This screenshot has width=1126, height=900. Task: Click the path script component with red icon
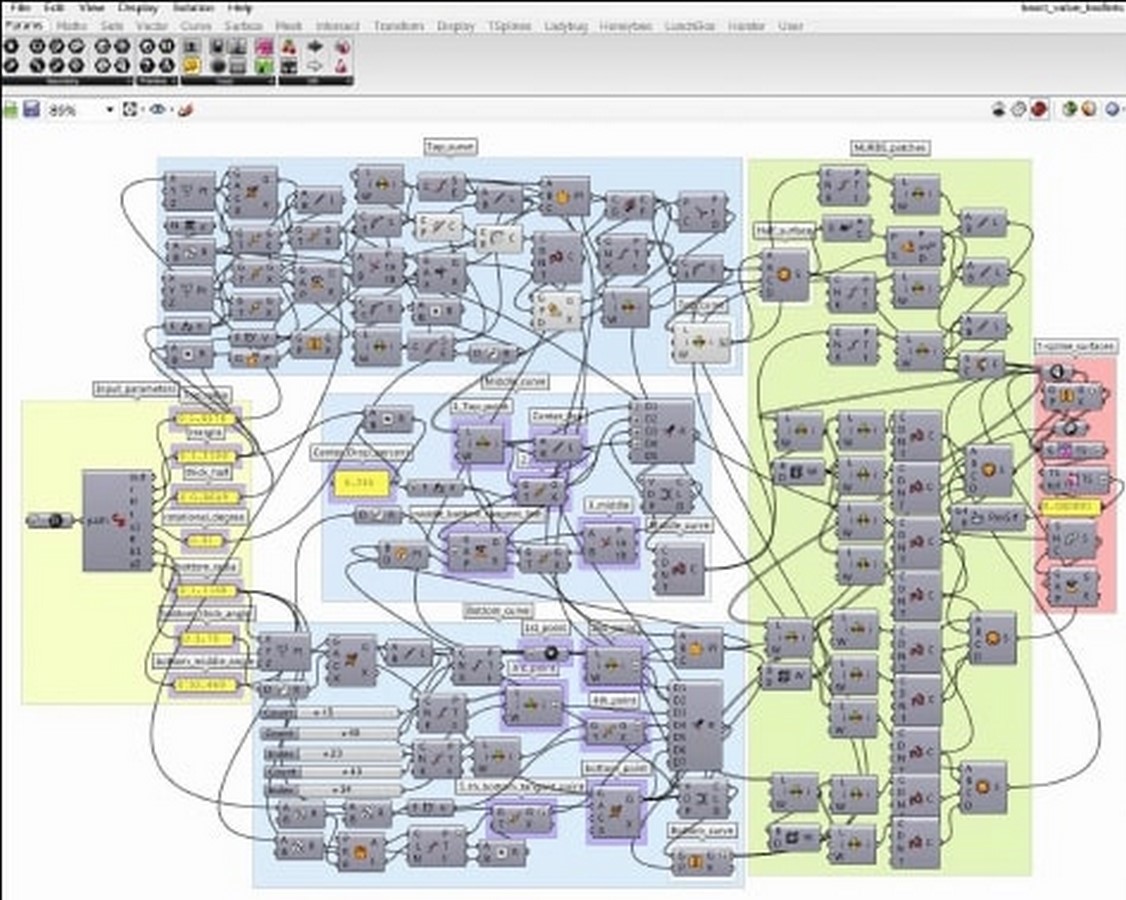click(x=118, y=521)
